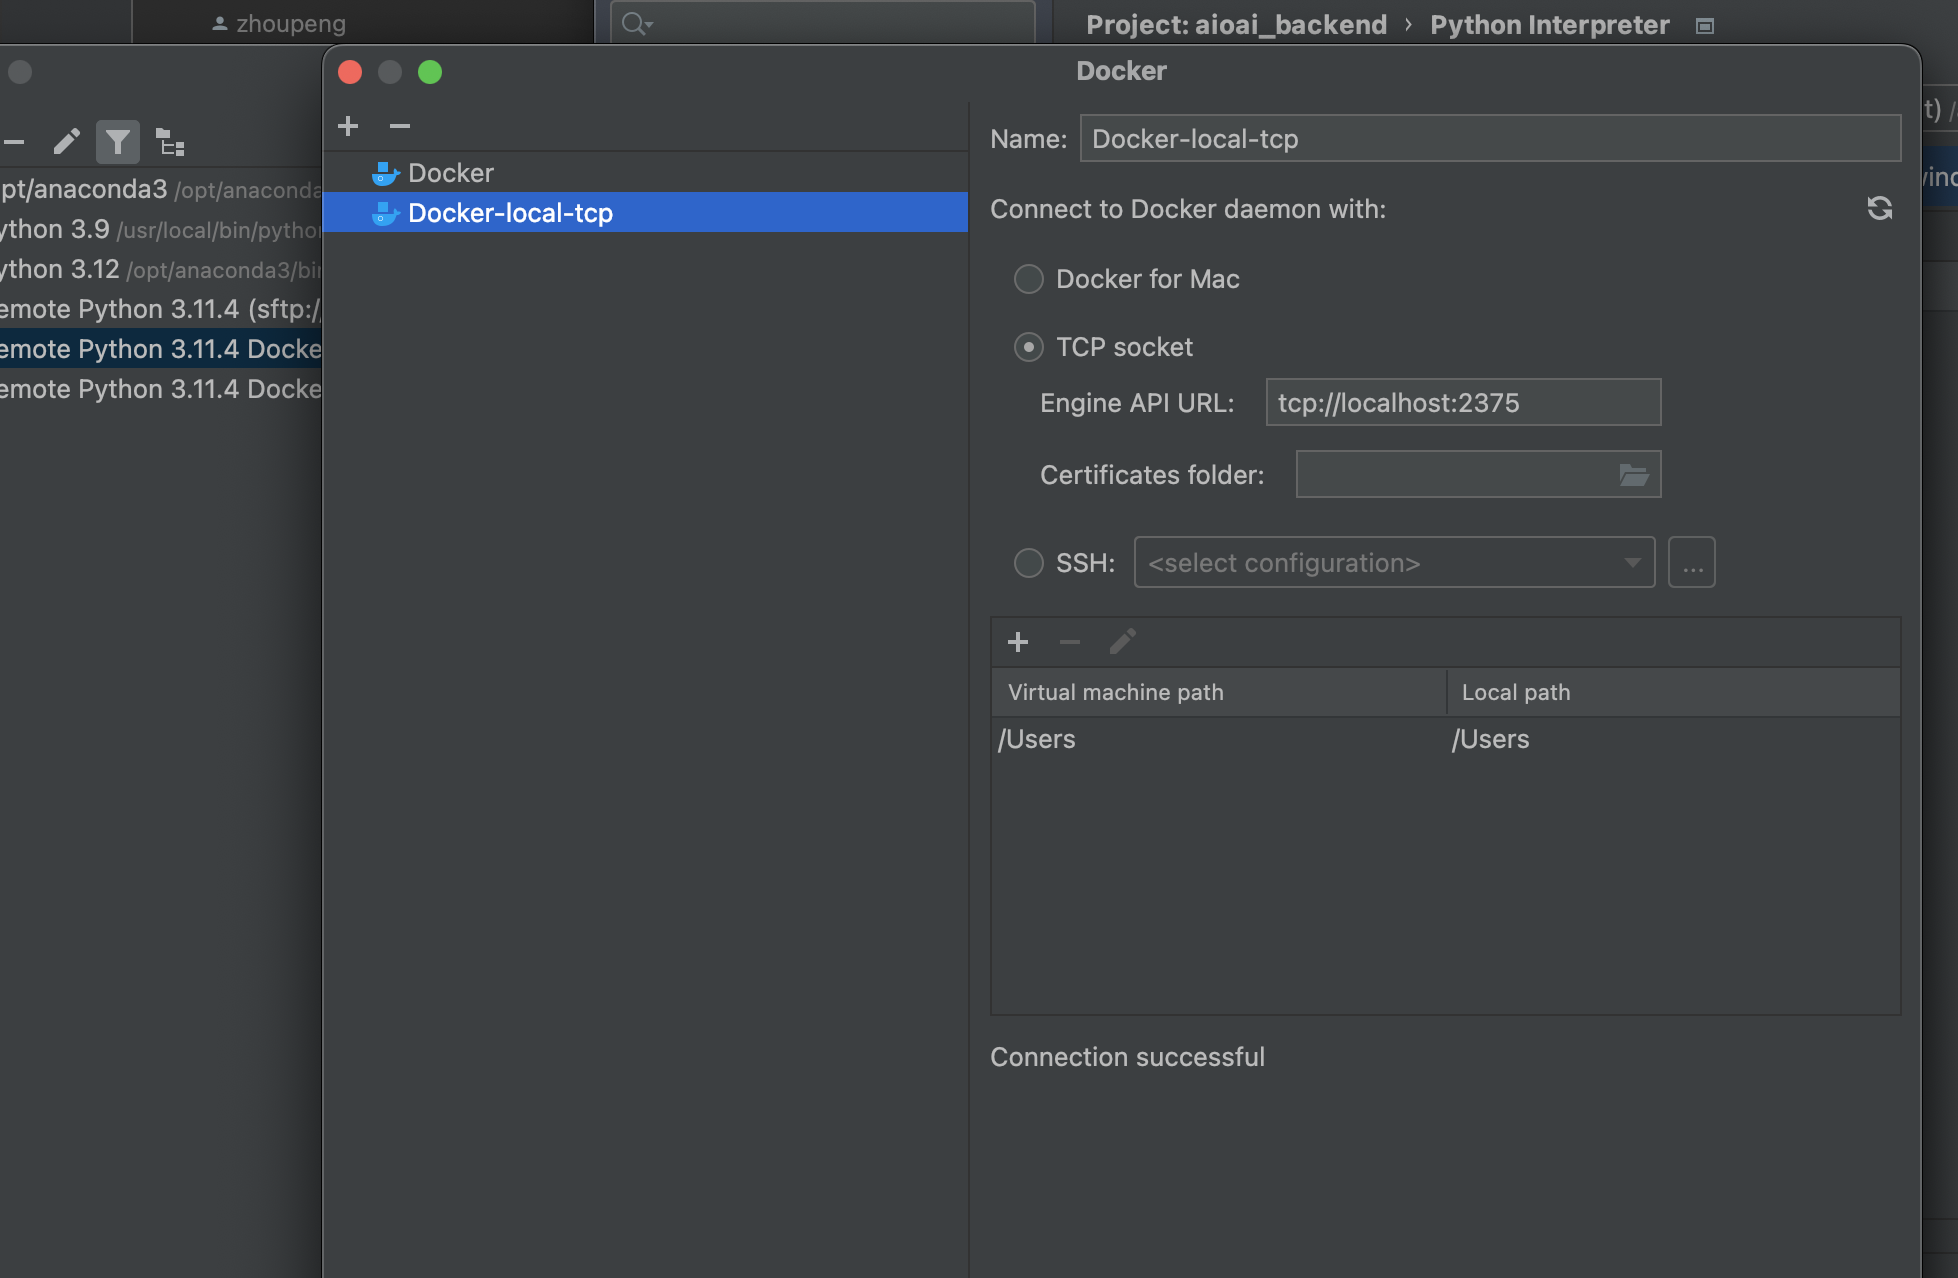Browse for the certificates folder
This screenshot has width=1958, height=1278.
click(1633, 475)
